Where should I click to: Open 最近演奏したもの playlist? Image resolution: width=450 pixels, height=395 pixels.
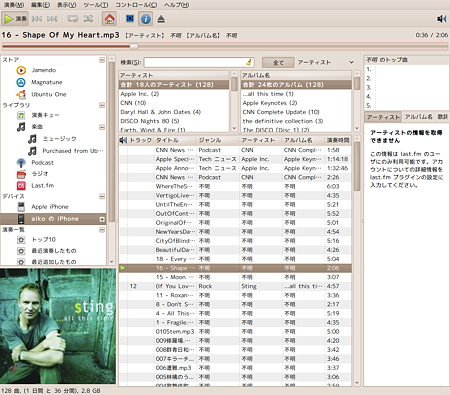54,251
